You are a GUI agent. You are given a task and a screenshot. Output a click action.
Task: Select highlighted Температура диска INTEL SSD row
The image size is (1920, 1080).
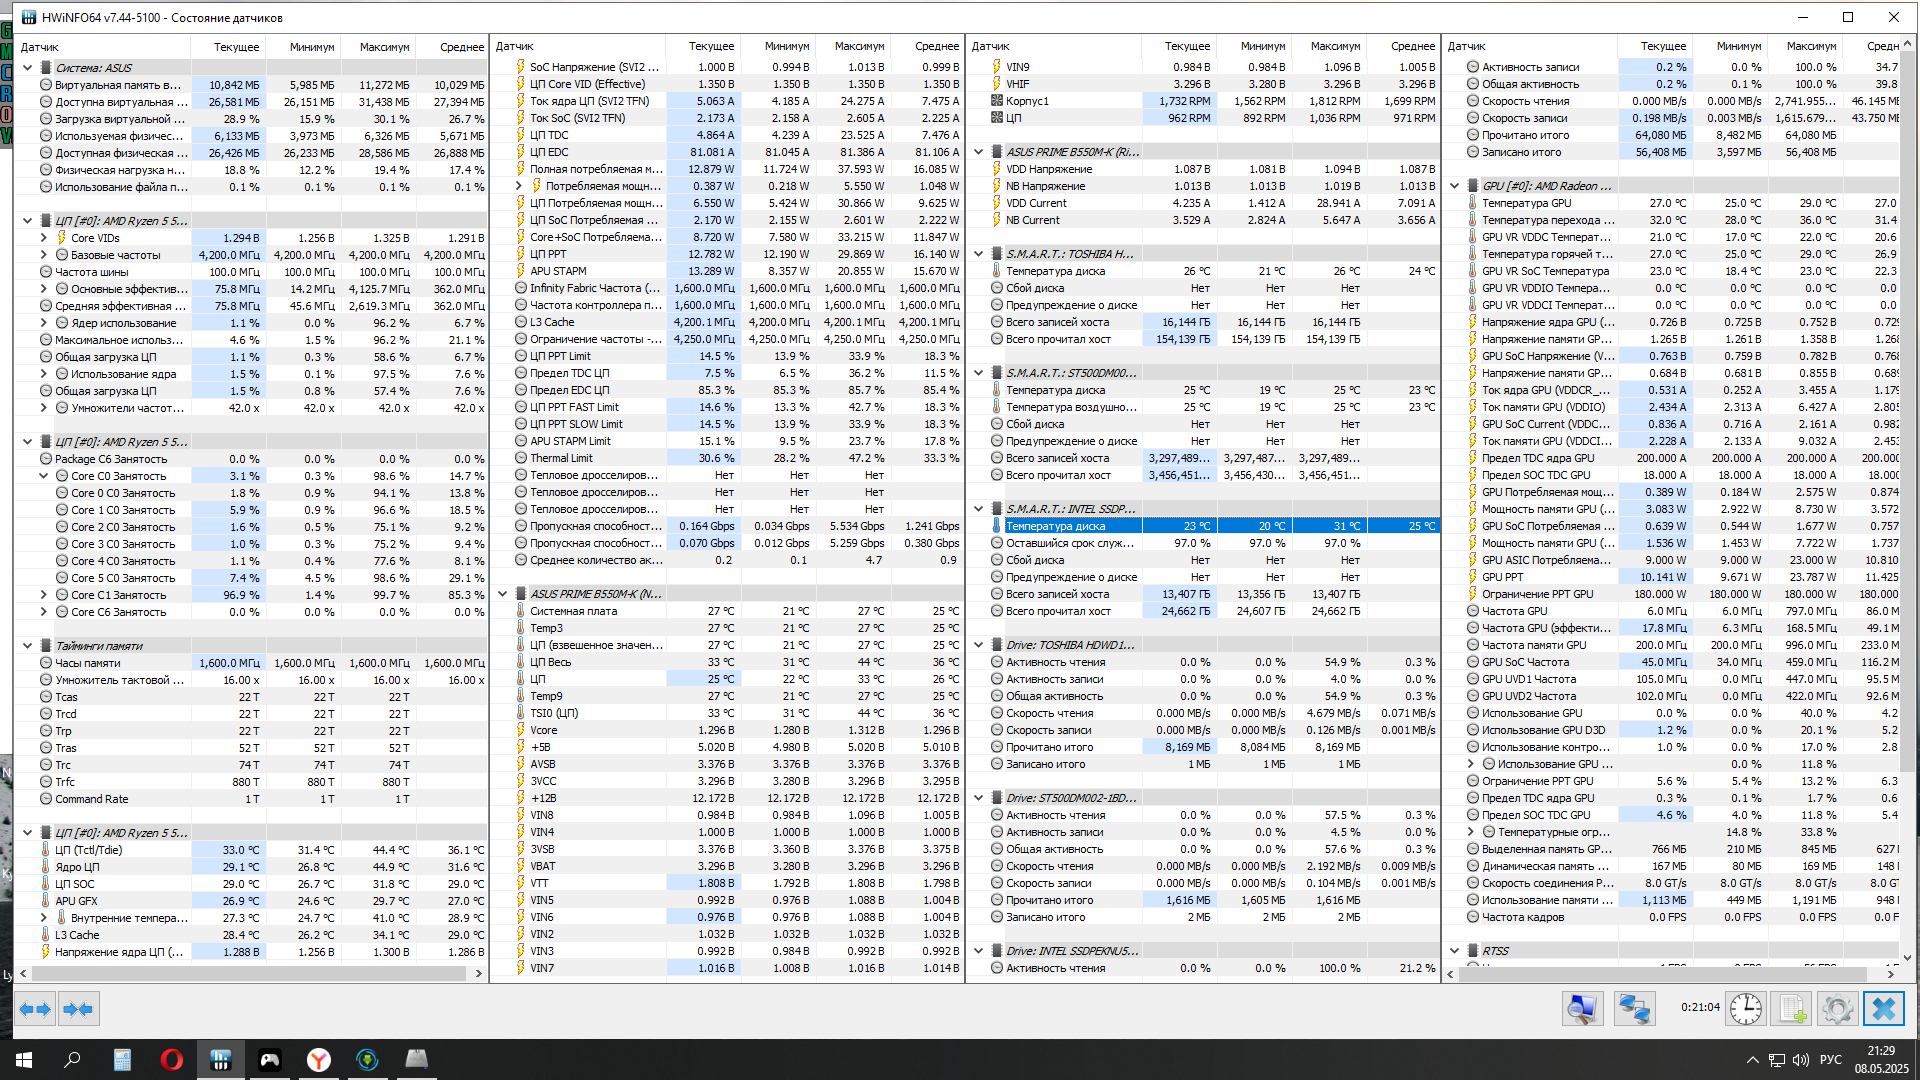[1056, 526]
